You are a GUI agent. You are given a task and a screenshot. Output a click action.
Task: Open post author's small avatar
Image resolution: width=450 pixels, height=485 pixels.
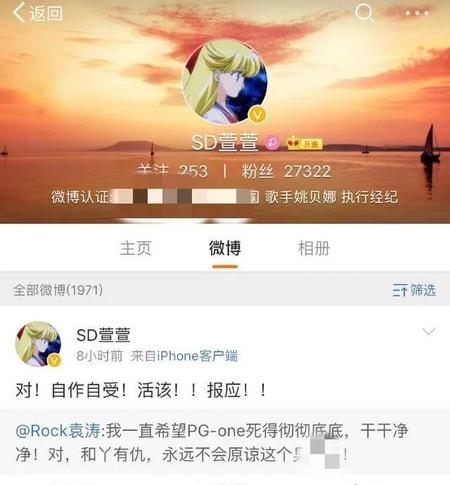tap(38, 344)
